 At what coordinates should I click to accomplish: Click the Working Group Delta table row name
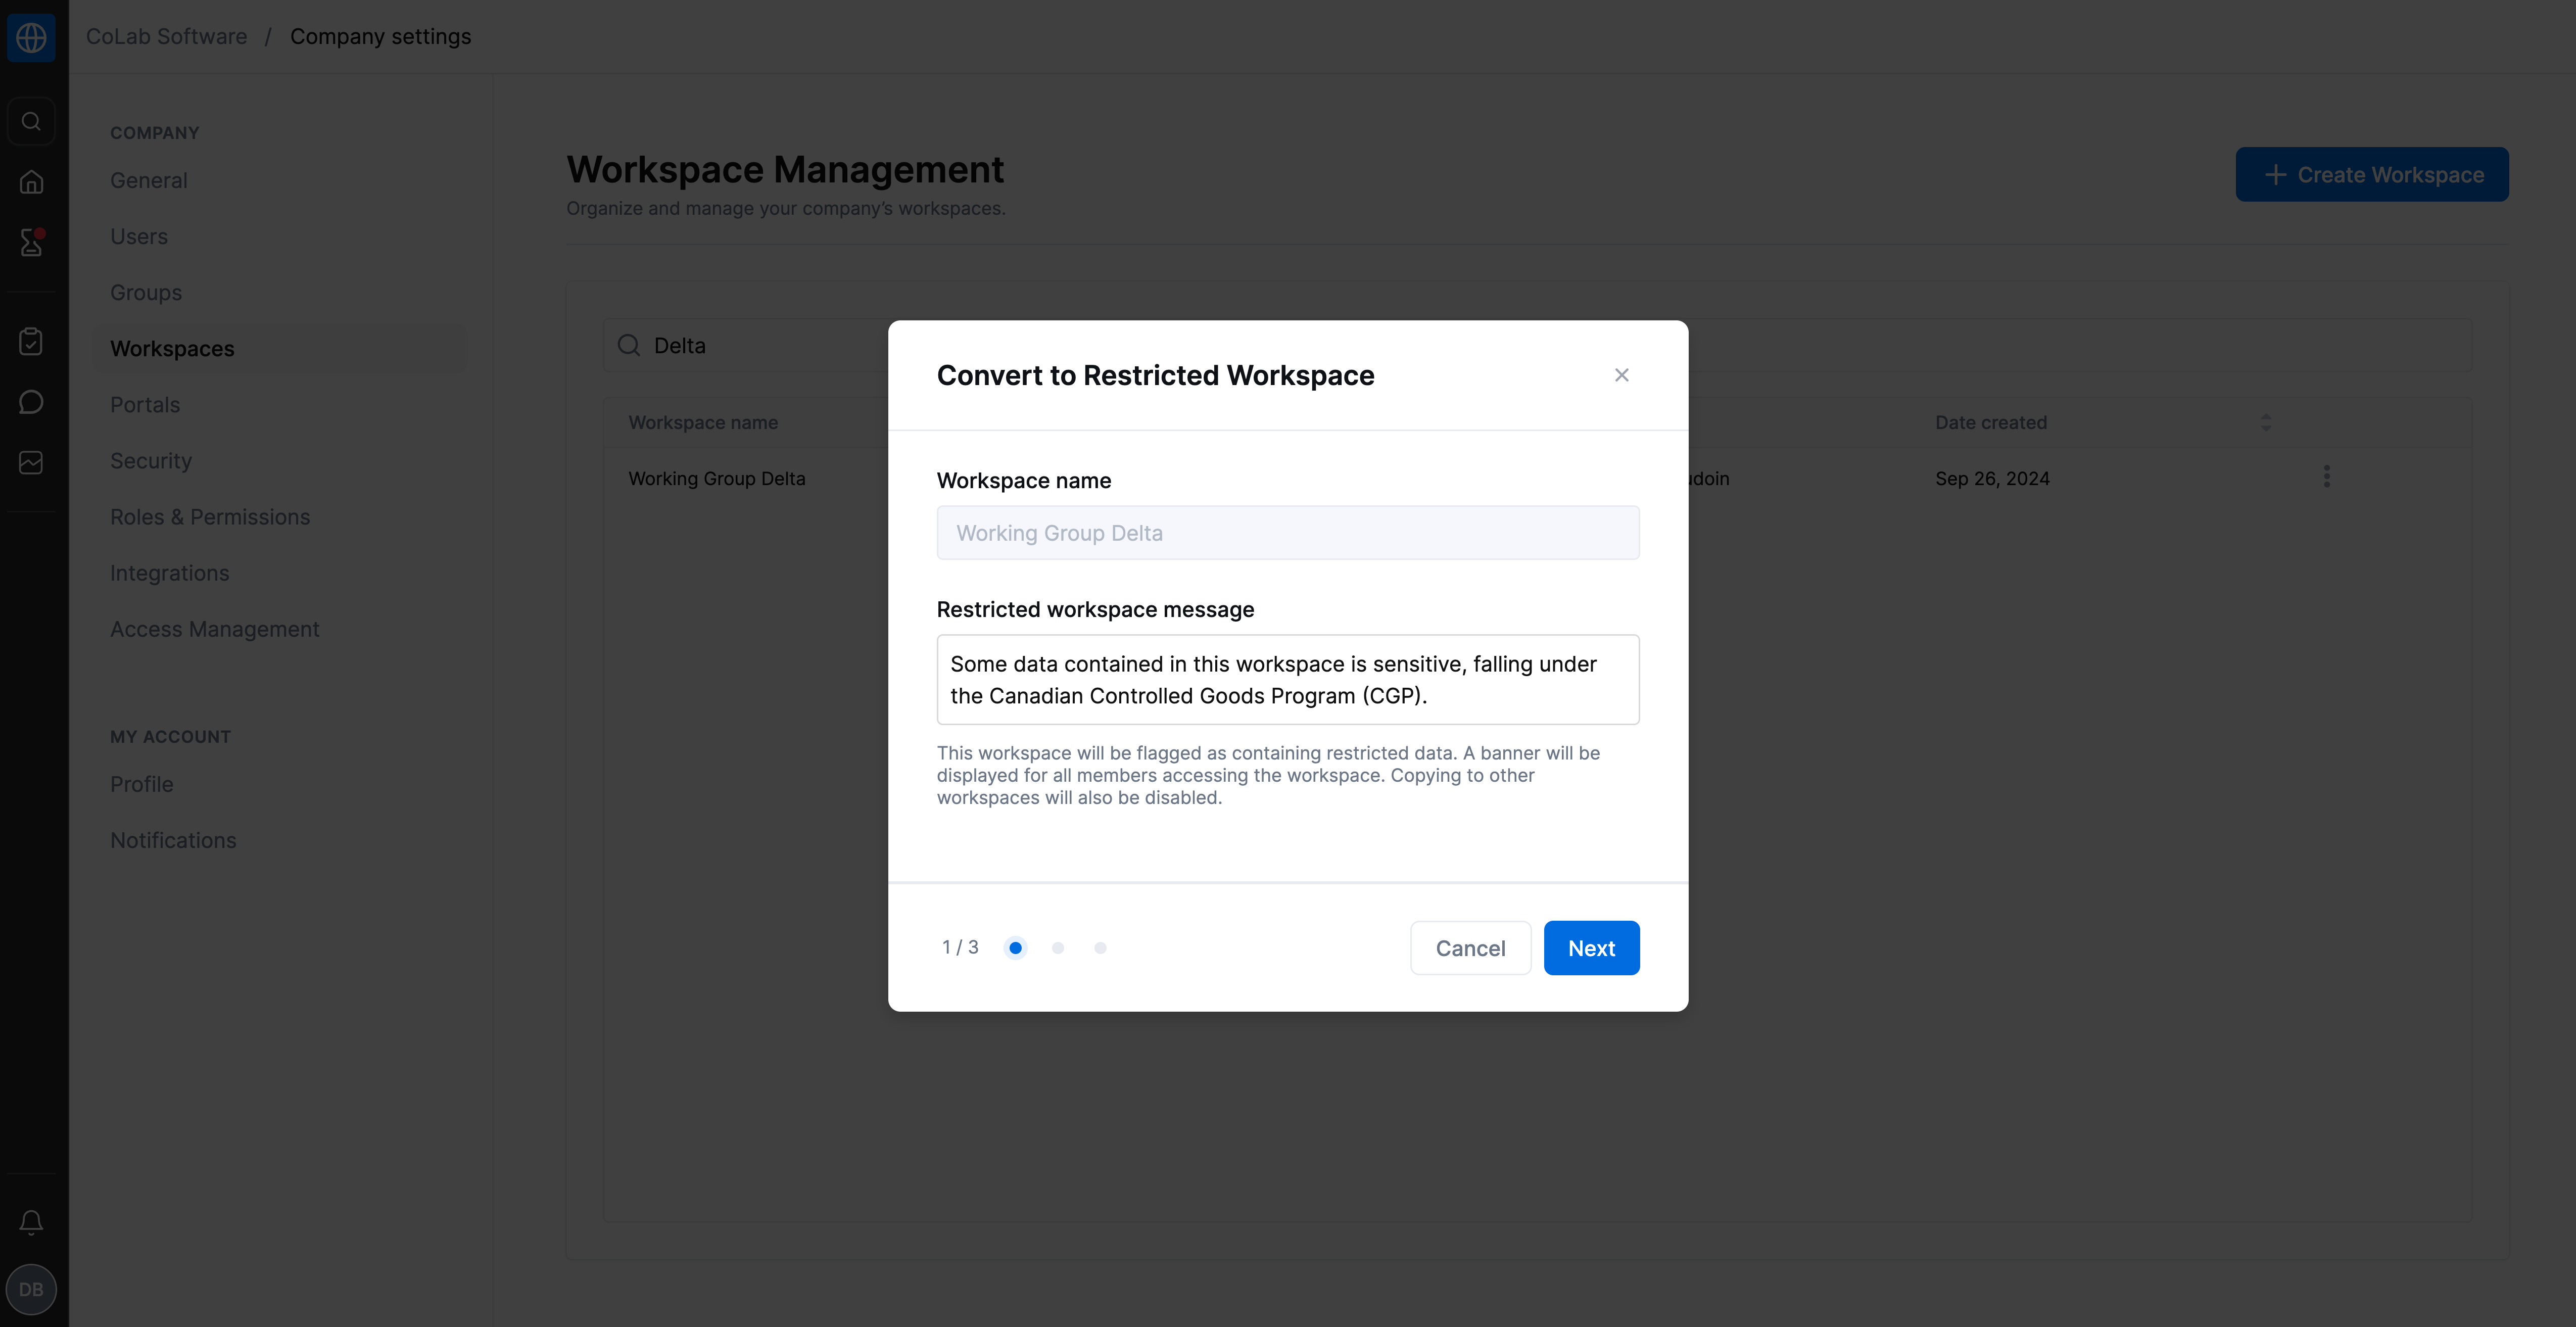click(717, 478)
